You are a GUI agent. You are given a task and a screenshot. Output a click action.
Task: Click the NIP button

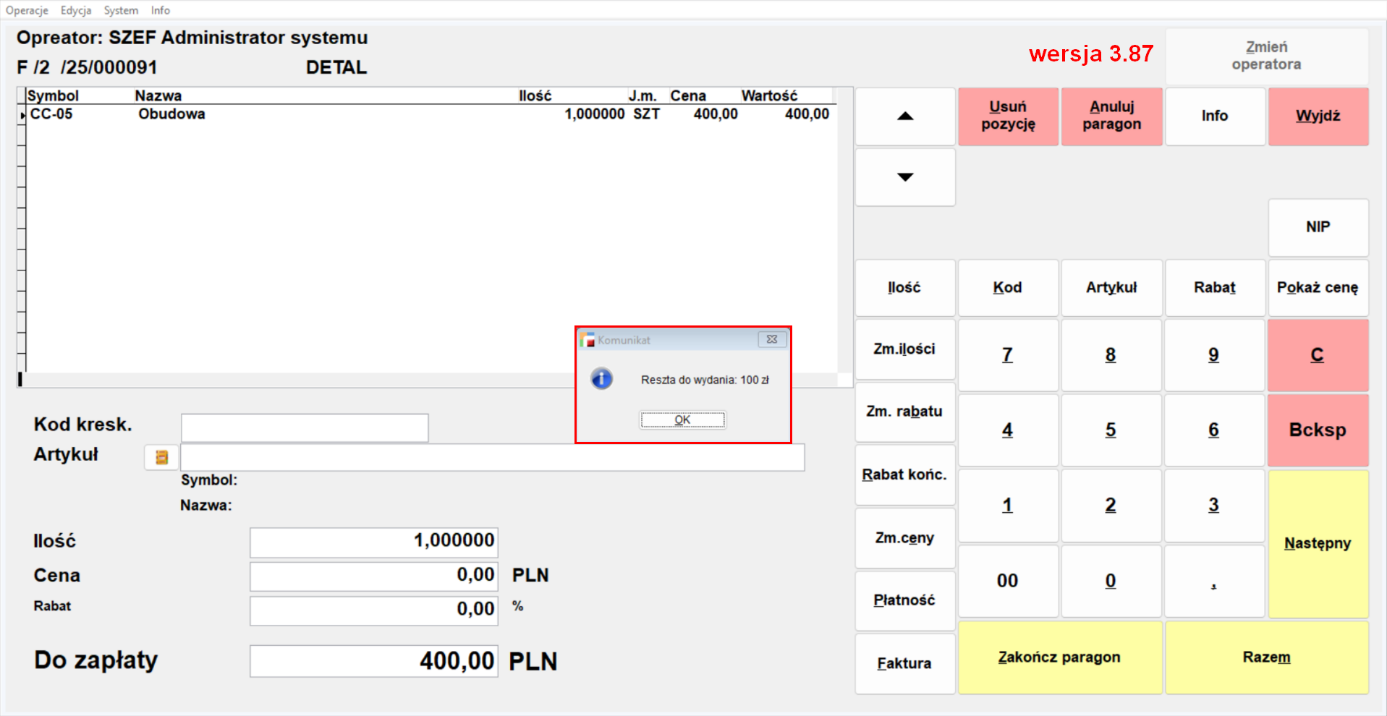pos(1318,227)
